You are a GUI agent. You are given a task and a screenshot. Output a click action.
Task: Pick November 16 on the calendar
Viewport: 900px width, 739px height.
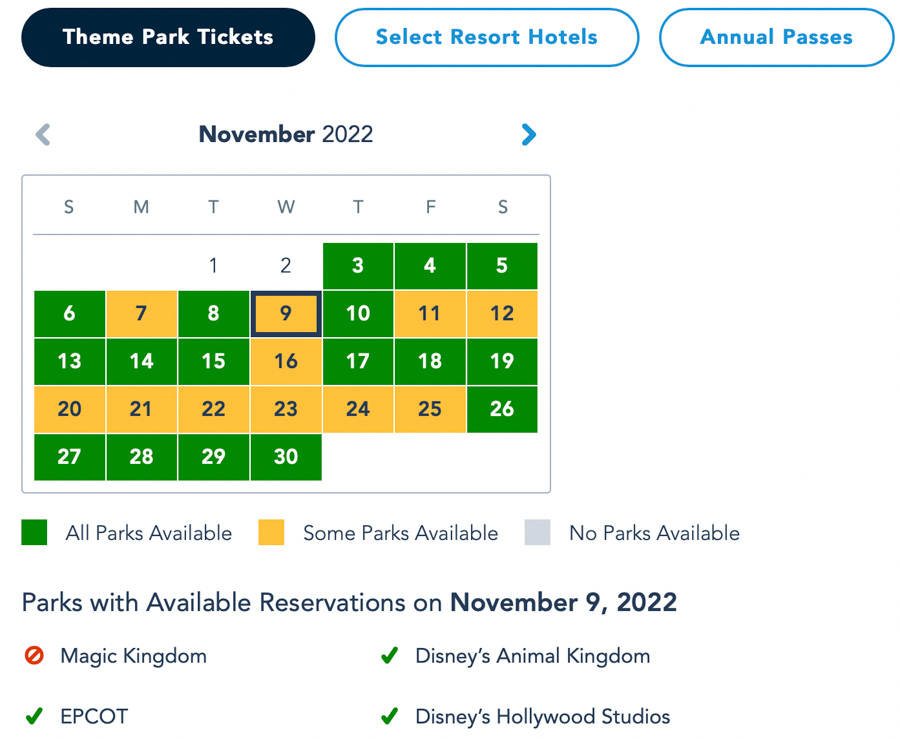(286, 362)
